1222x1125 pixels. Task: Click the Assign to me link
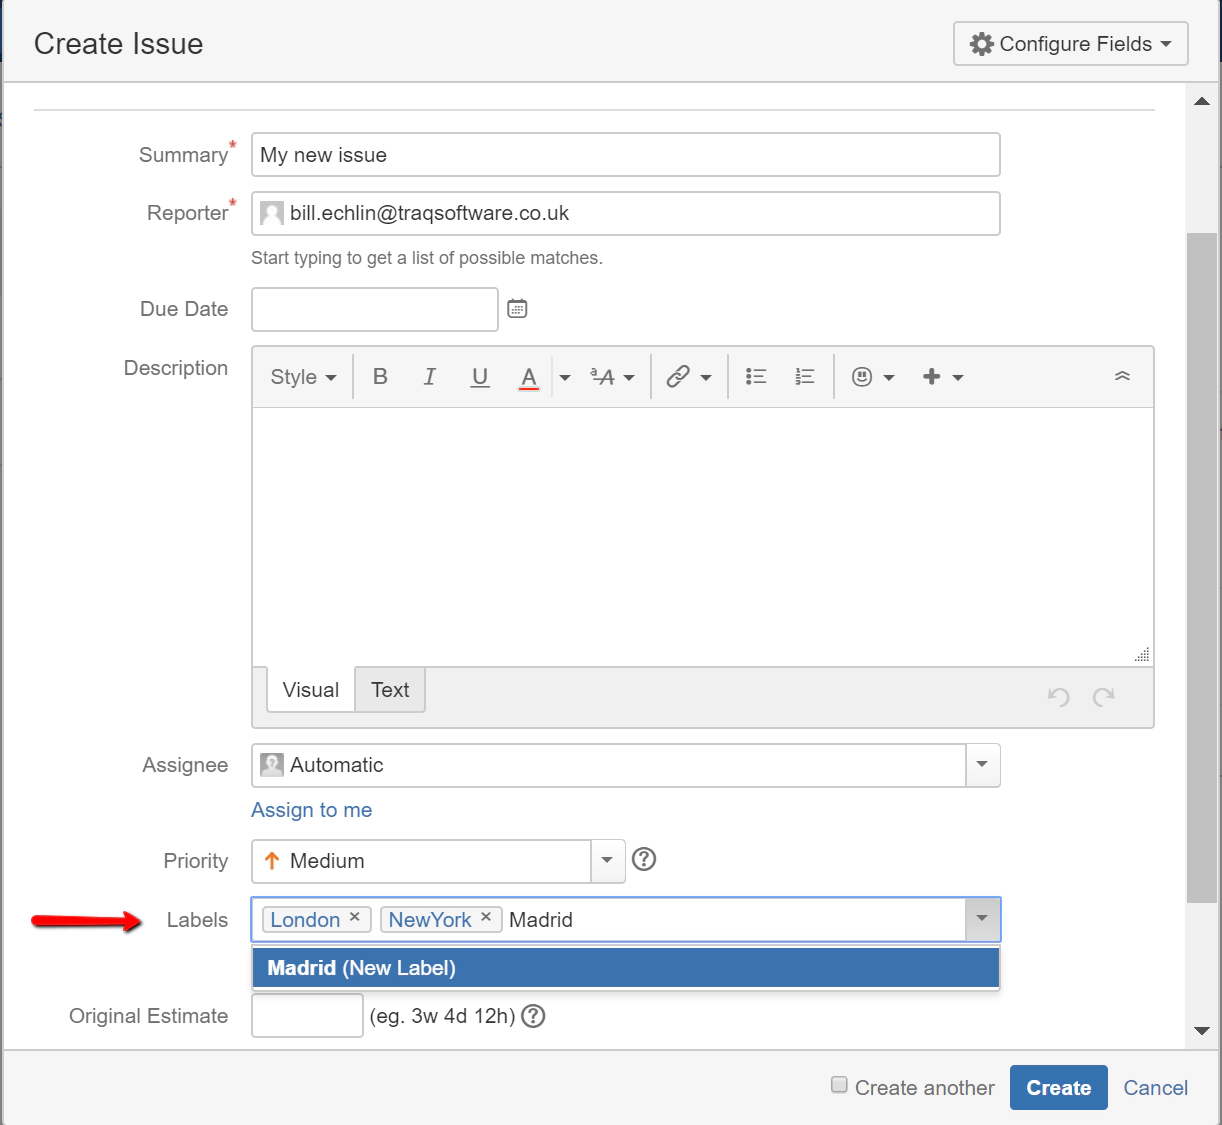pos(311,810)
